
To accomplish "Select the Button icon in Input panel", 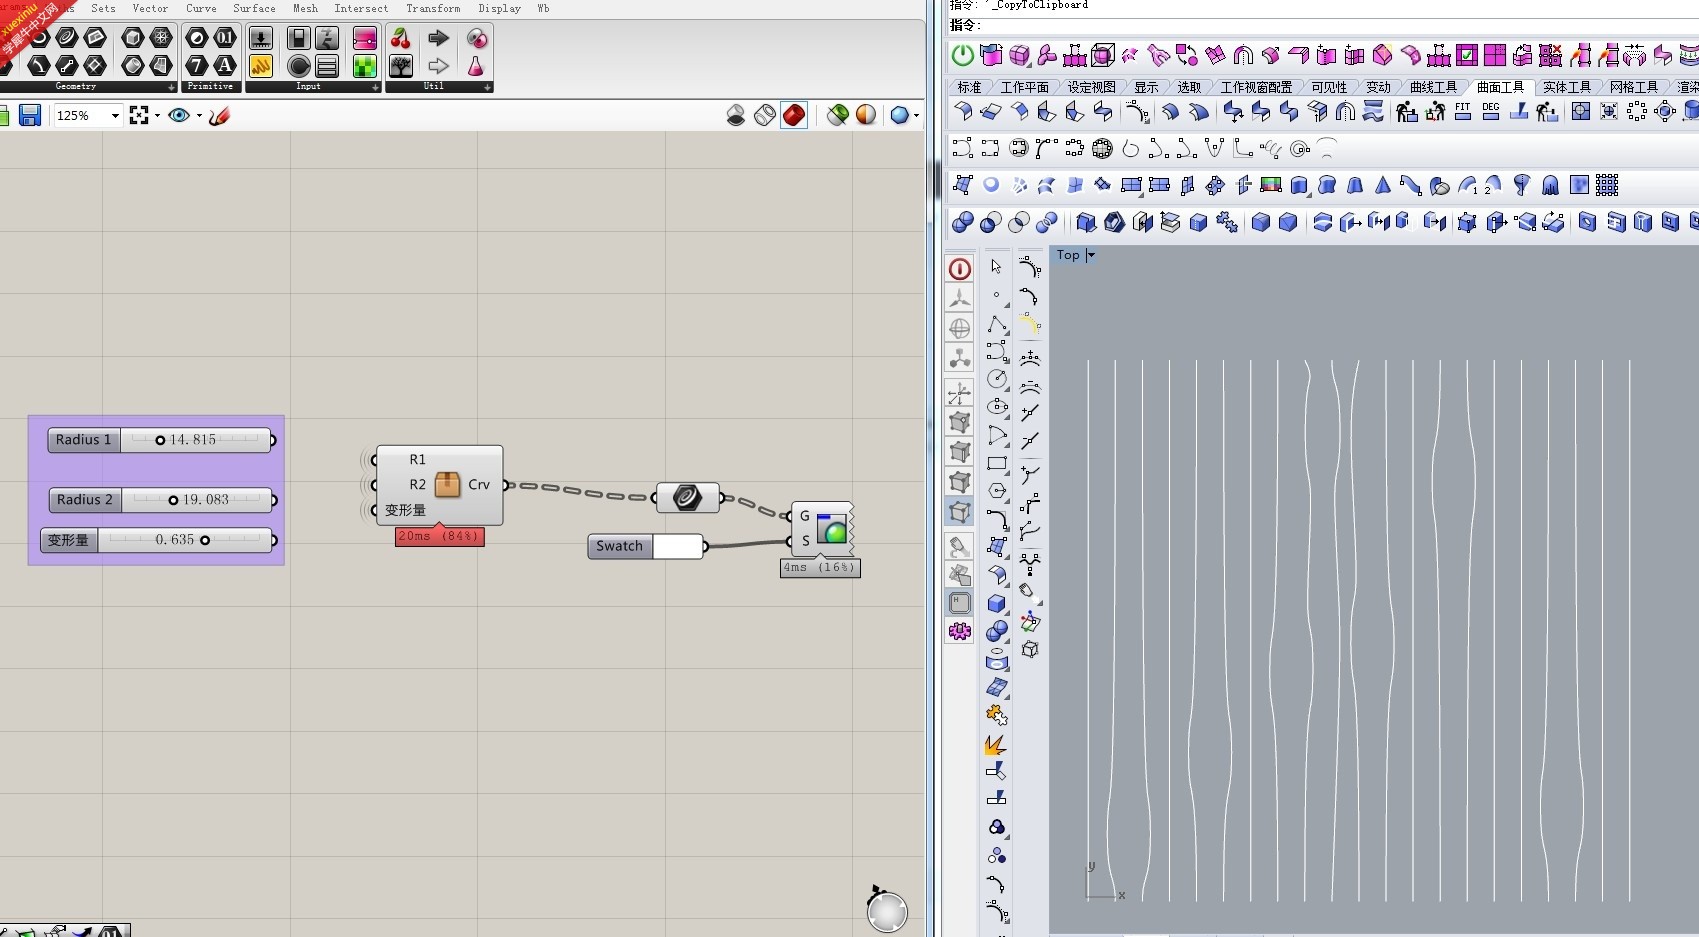I will pos(299,66).
